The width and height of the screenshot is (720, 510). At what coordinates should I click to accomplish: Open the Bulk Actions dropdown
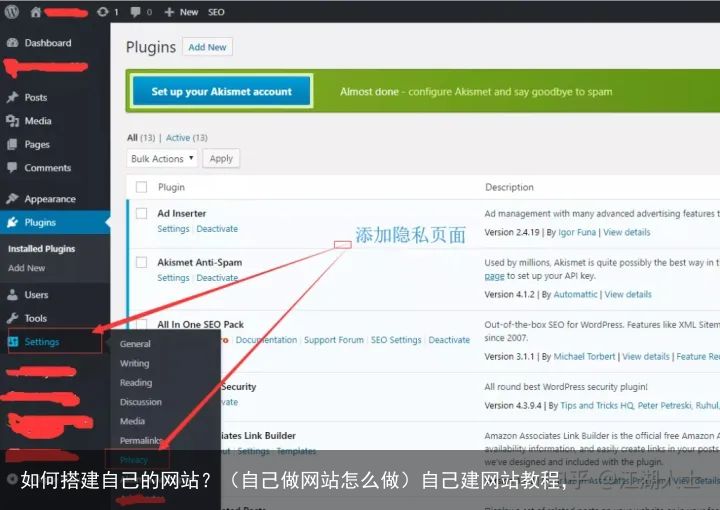(162, 158)
